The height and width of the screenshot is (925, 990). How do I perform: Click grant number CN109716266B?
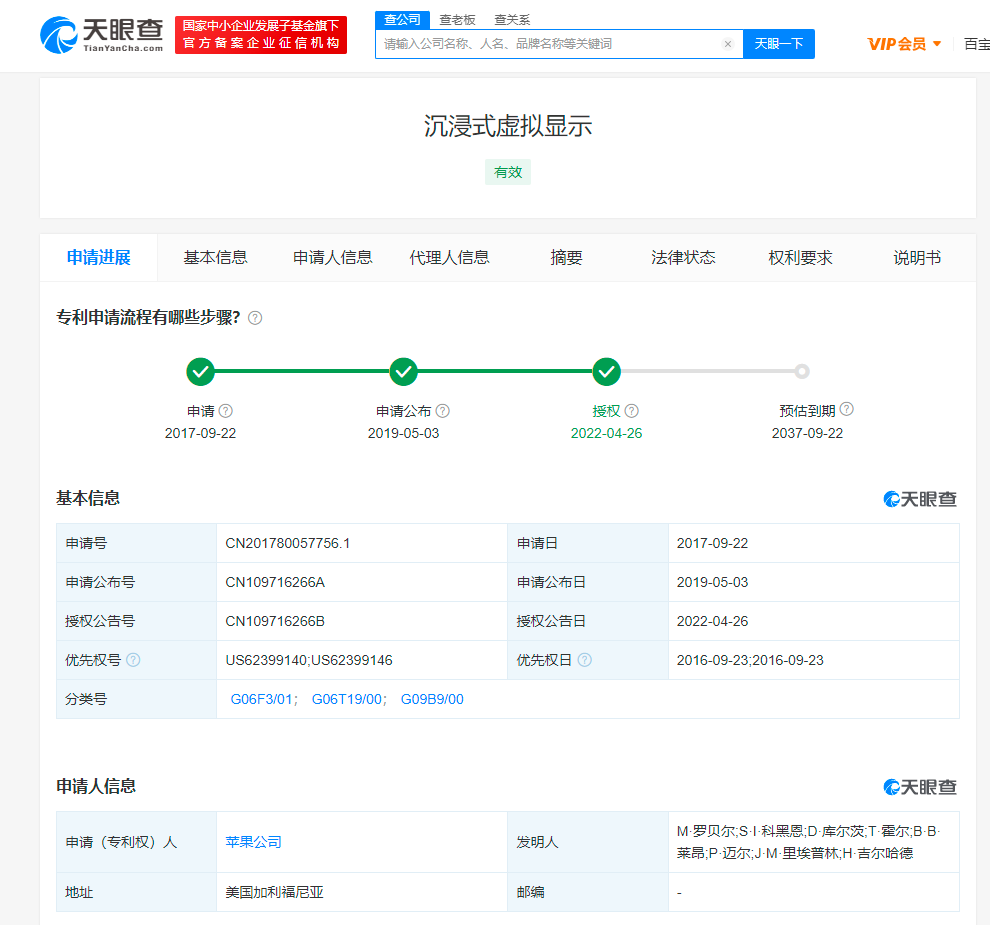click(x=275, y=621)
